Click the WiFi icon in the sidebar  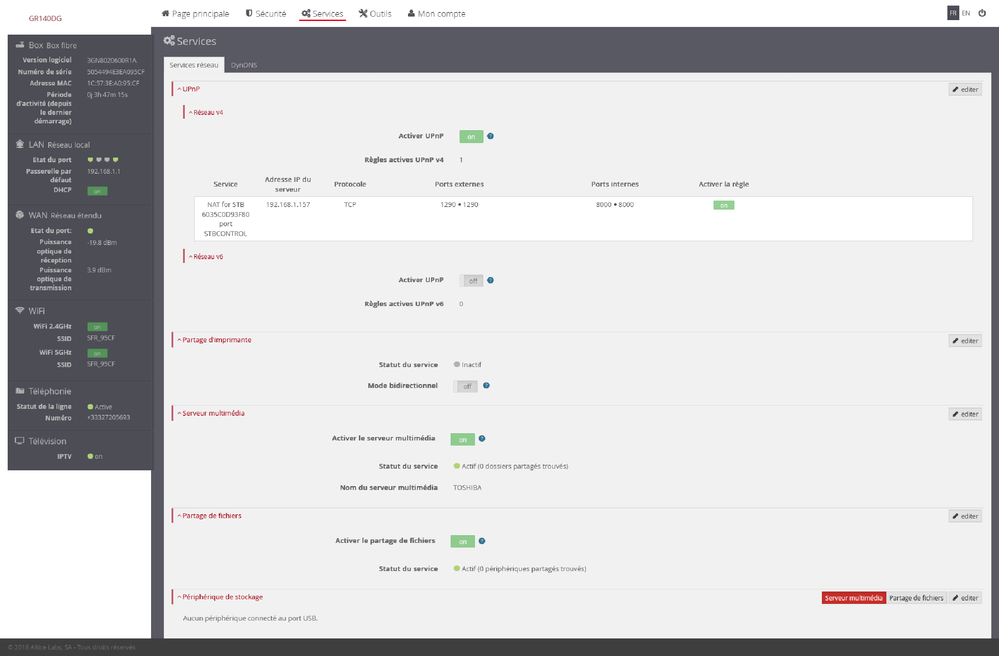point(19,311)
